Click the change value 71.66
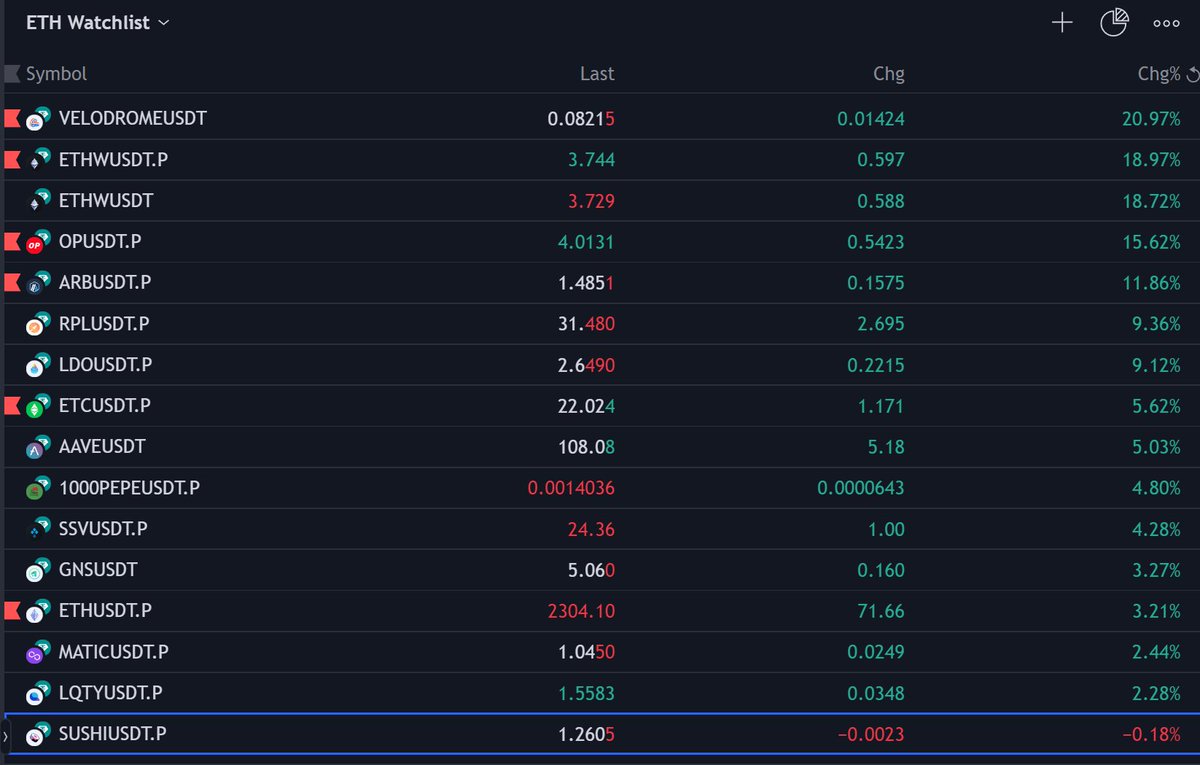This screenshot has width=1200, height=765. point(881,610)
